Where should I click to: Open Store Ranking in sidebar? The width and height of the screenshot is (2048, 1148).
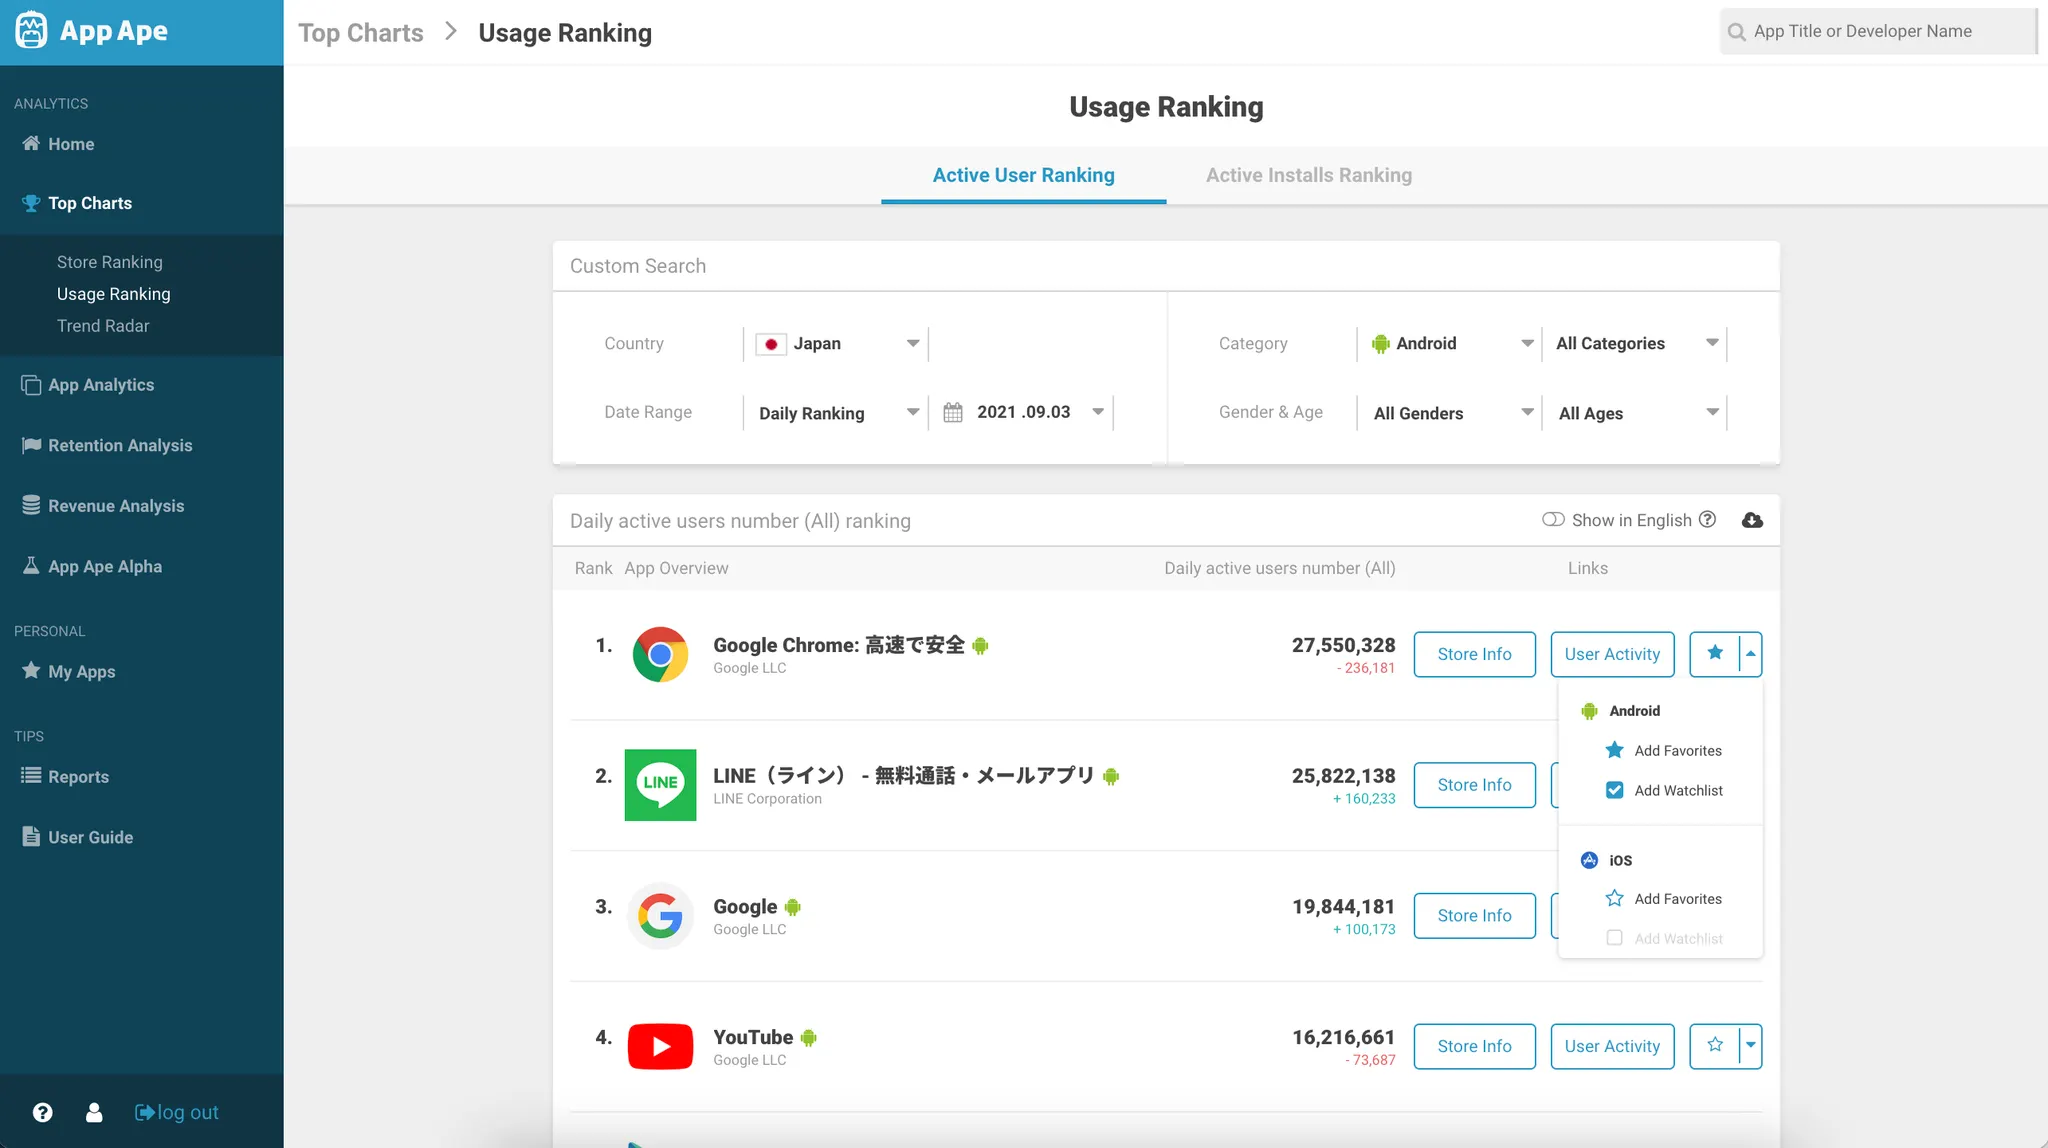click(109, 262)
